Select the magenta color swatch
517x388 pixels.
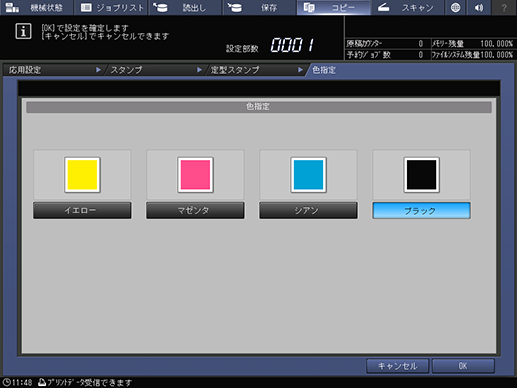pos(195,175)
